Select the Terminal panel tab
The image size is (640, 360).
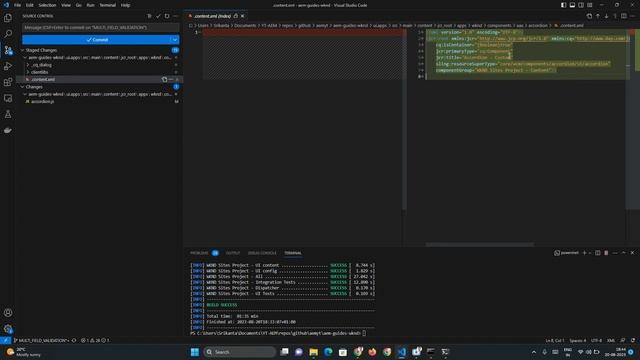tap(293, 253)
